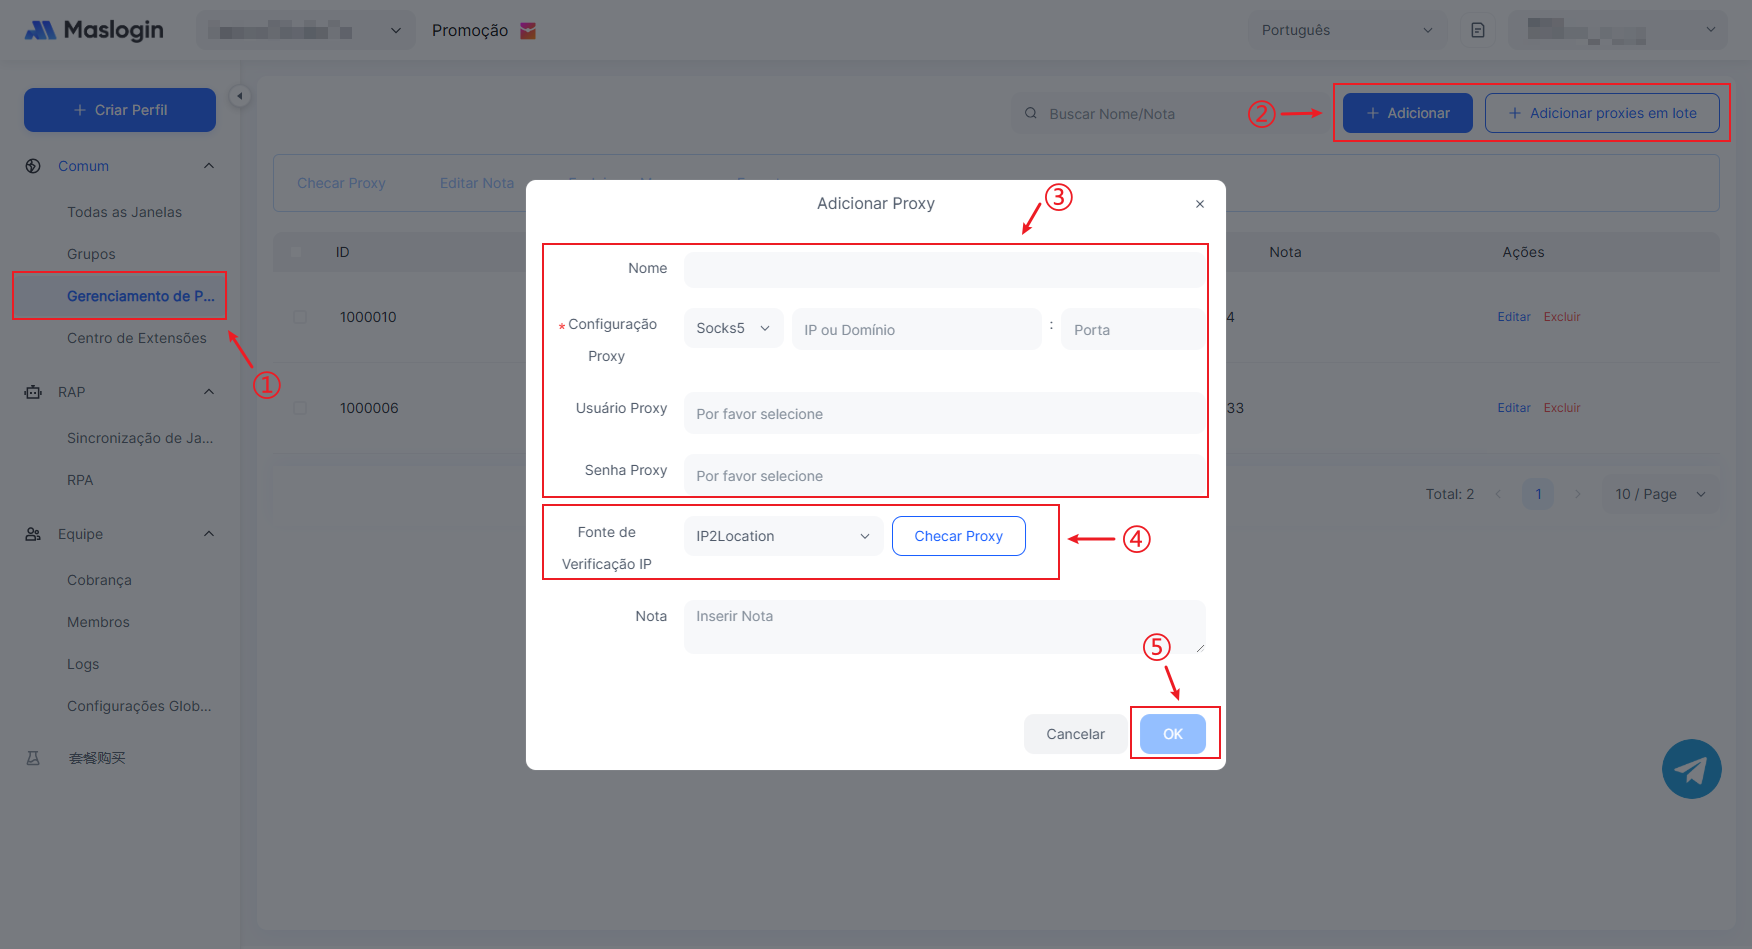Open the document icon in top bar
Viewport: 1752px width, 949px height.
[x=1478, y=30]
